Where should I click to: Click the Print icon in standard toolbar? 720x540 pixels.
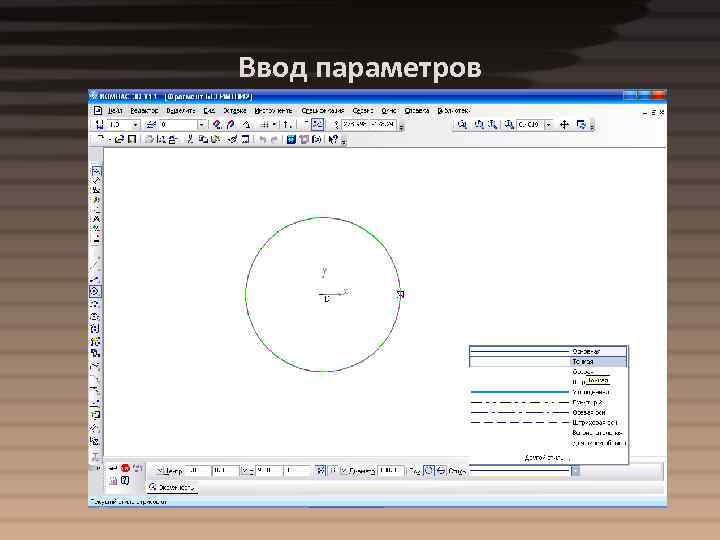coord(149,139)
